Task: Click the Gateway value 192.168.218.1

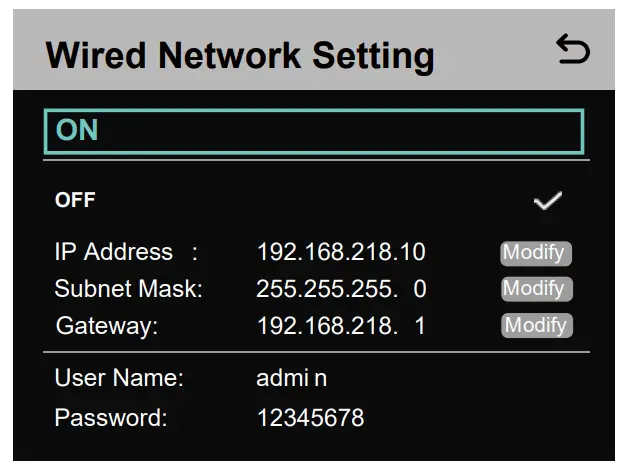Action: pos(340,325)
